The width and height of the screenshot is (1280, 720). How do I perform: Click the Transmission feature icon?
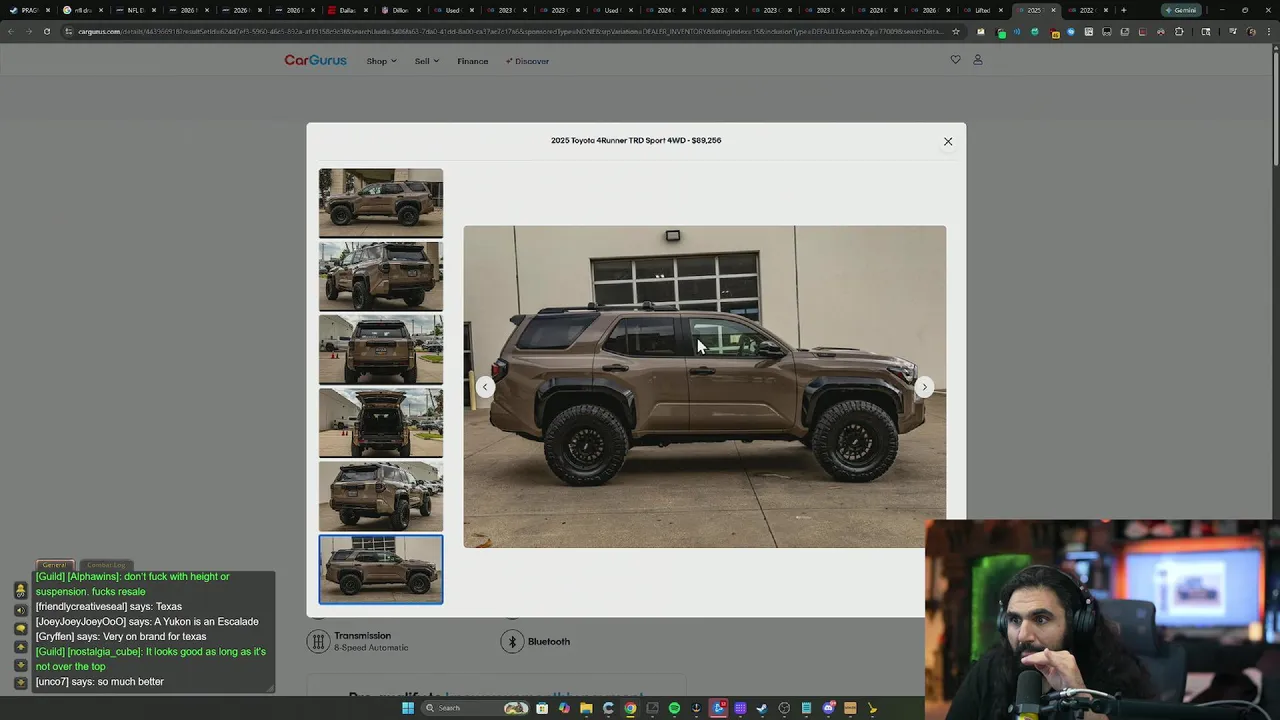click(318, 641)
